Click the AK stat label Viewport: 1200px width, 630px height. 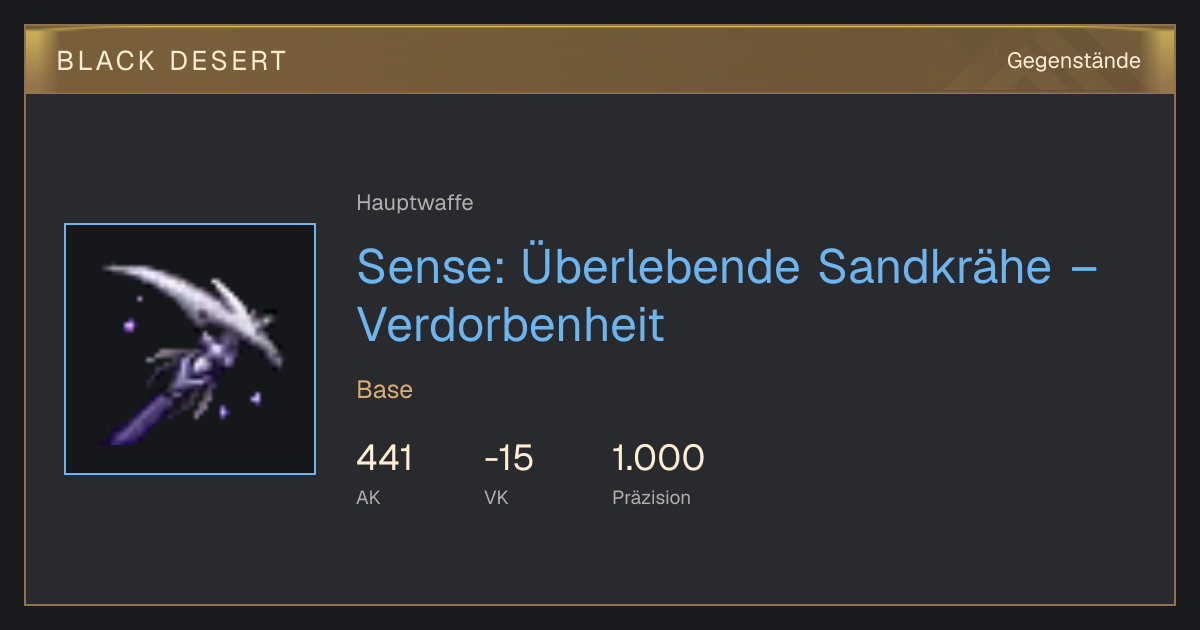(x=369, y=497)
